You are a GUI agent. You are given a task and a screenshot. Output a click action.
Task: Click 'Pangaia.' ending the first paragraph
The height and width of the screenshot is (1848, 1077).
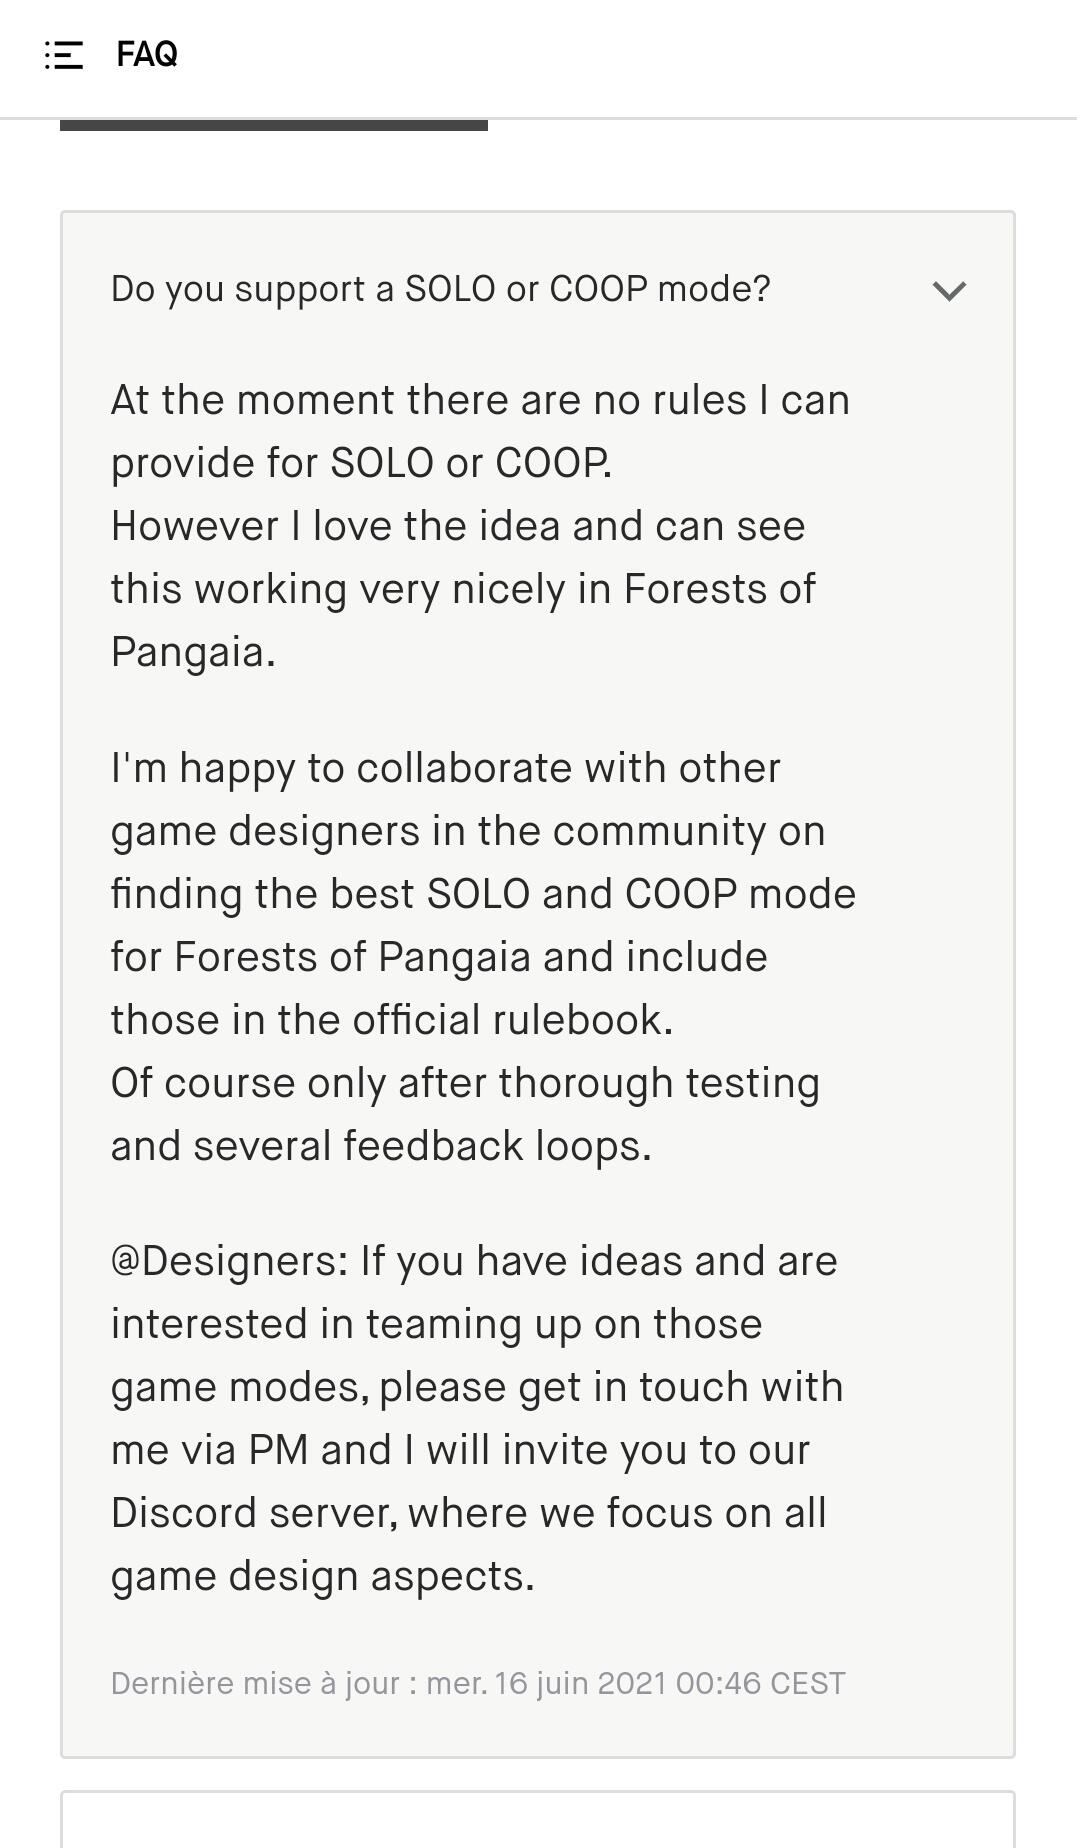pyautogui.click(x=193, y=652)
